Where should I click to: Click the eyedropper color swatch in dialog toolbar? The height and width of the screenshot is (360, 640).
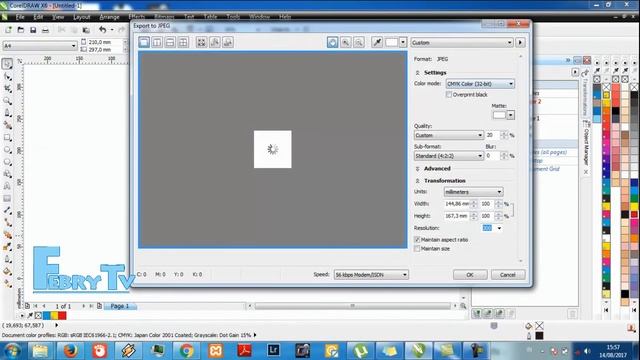pyautogui.click(x=391, y=42)
